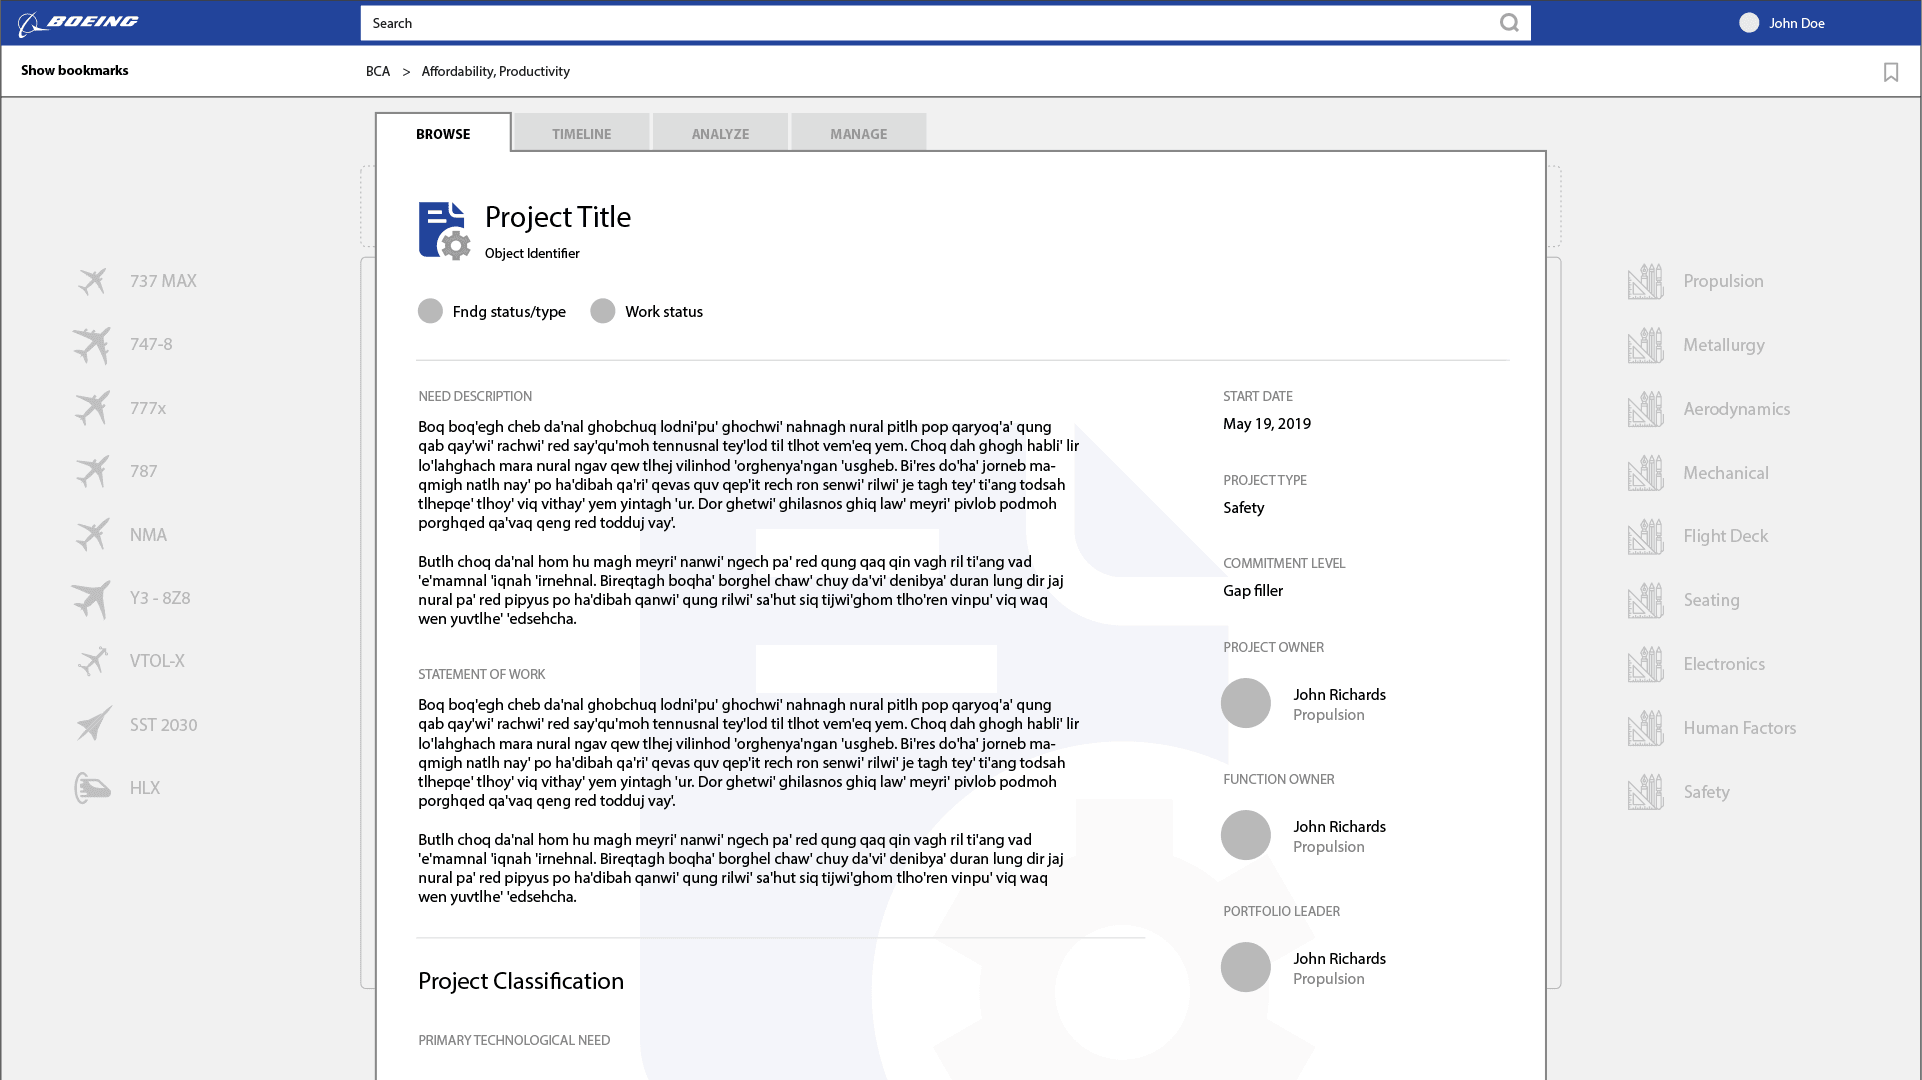Open project owner John Richards avatar

coord(1245,703)
